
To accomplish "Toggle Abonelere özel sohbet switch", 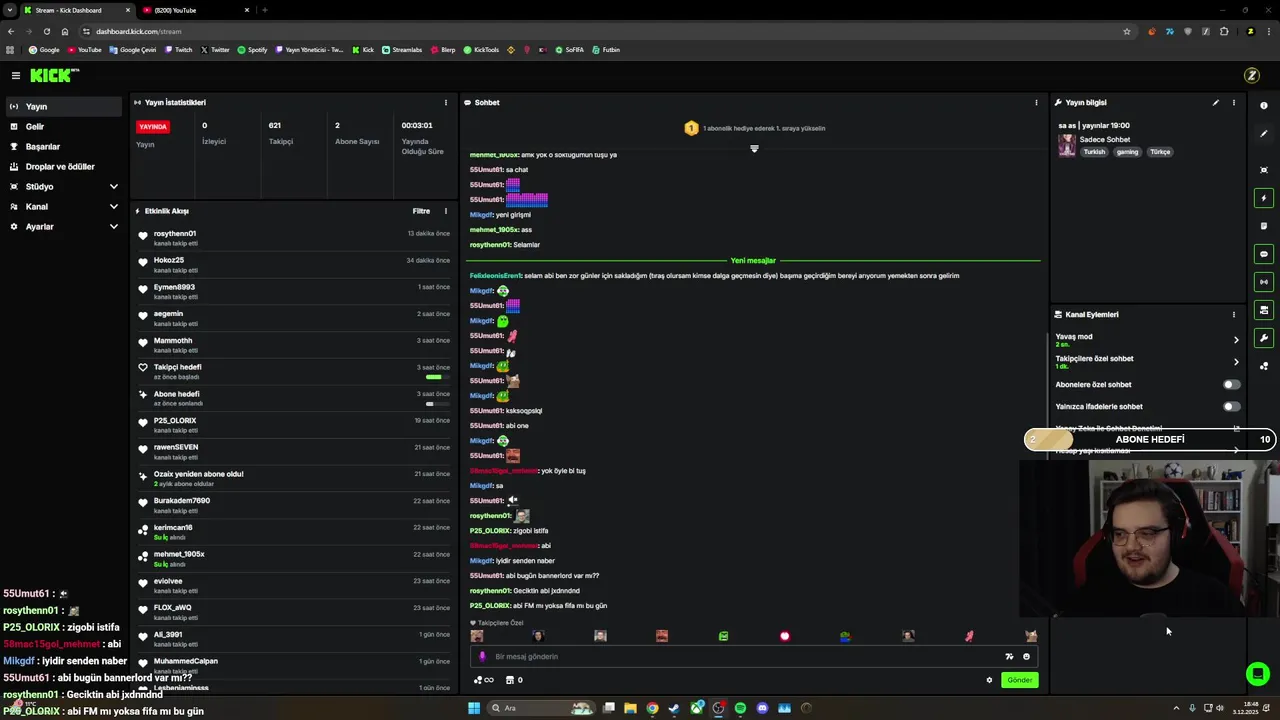I will (x=1232, y=384).
